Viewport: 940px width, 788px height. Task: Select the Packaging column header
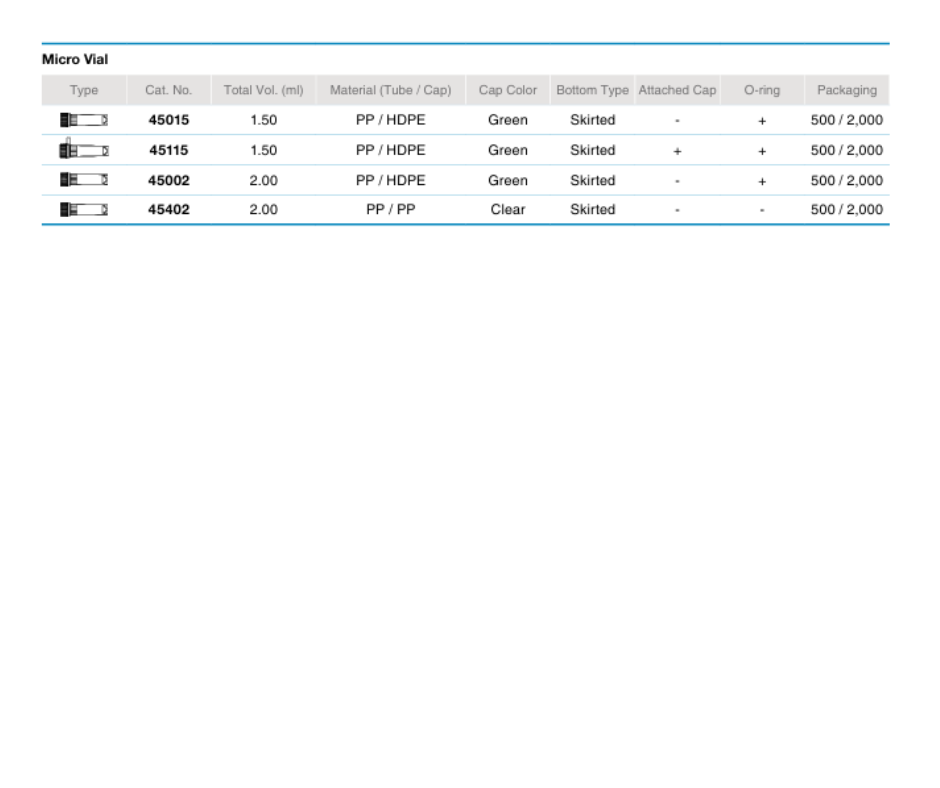pos(846,90)
